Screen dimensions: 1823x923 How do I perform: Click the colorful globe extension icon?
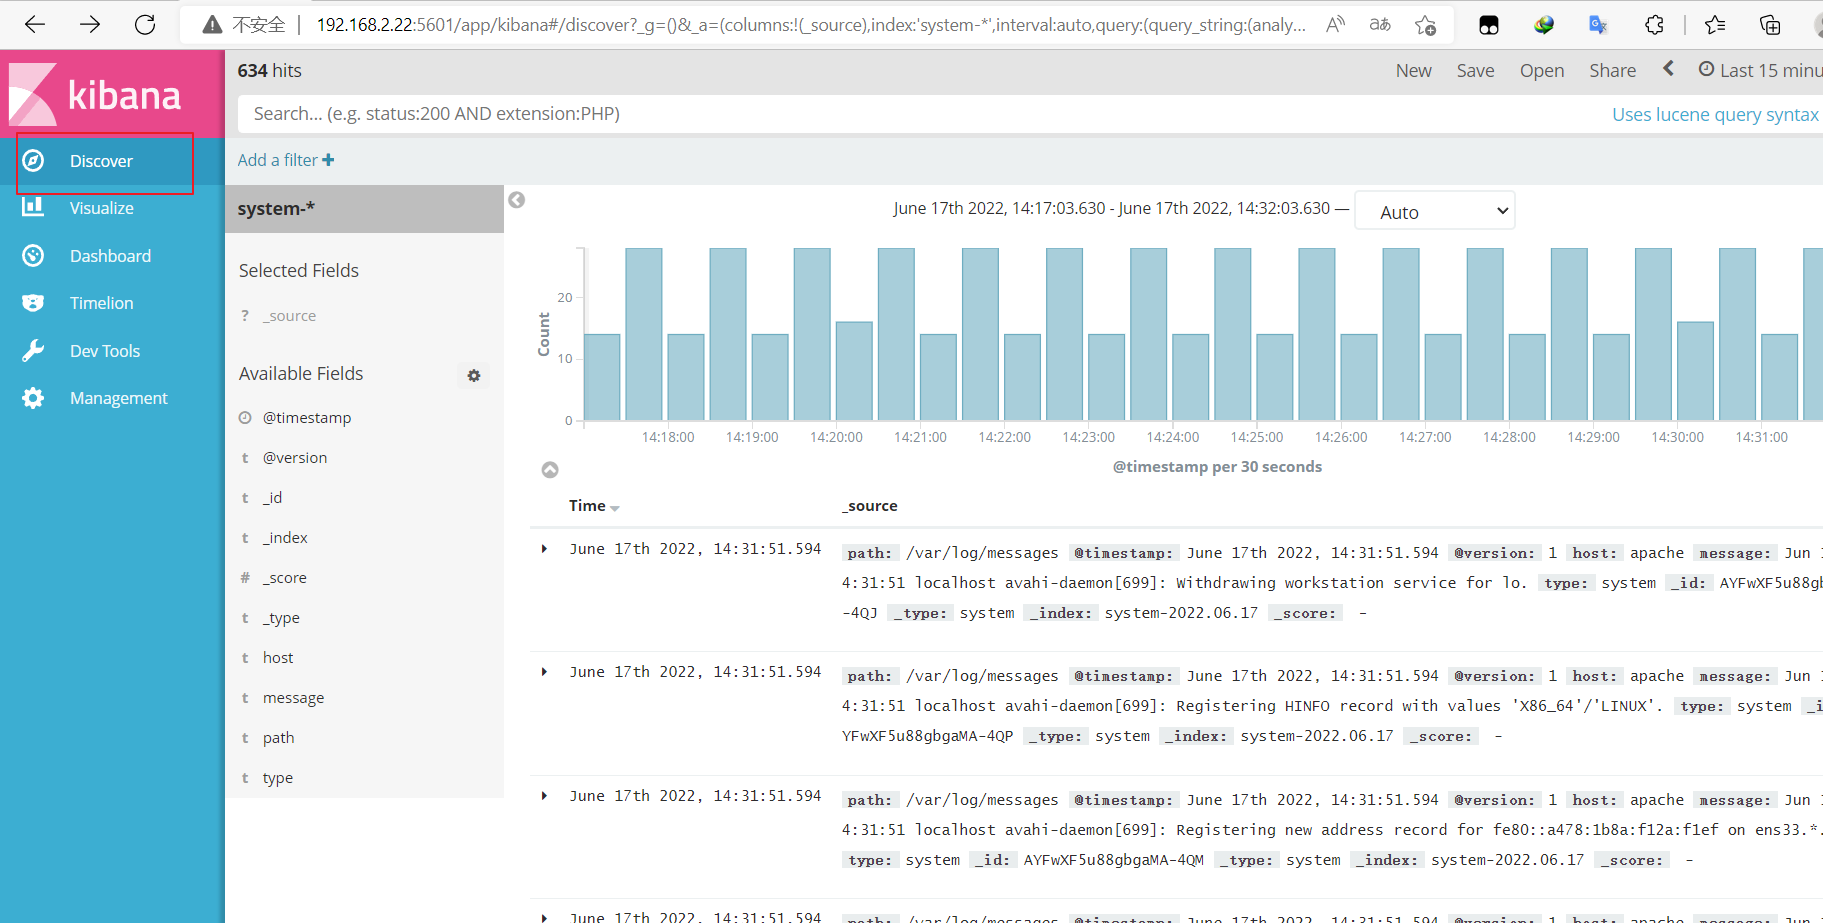tap(1544, 25)
